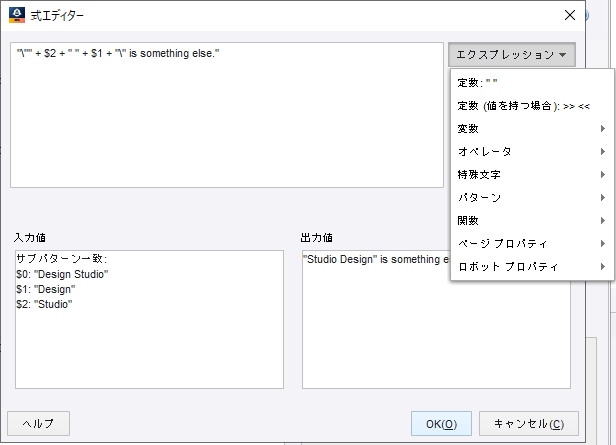Click inside the expression text area

click(227, 115)
